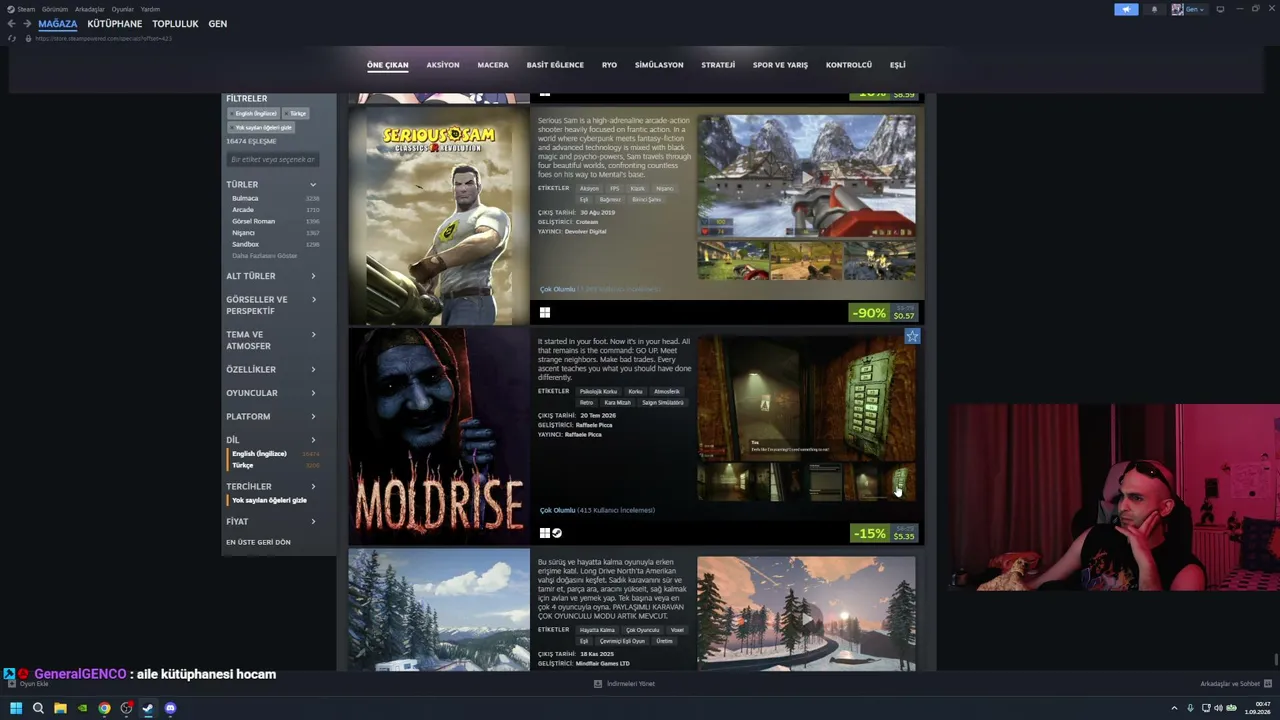
Task: Switch to Steam on the taskbar
Action: pos(148,708)
